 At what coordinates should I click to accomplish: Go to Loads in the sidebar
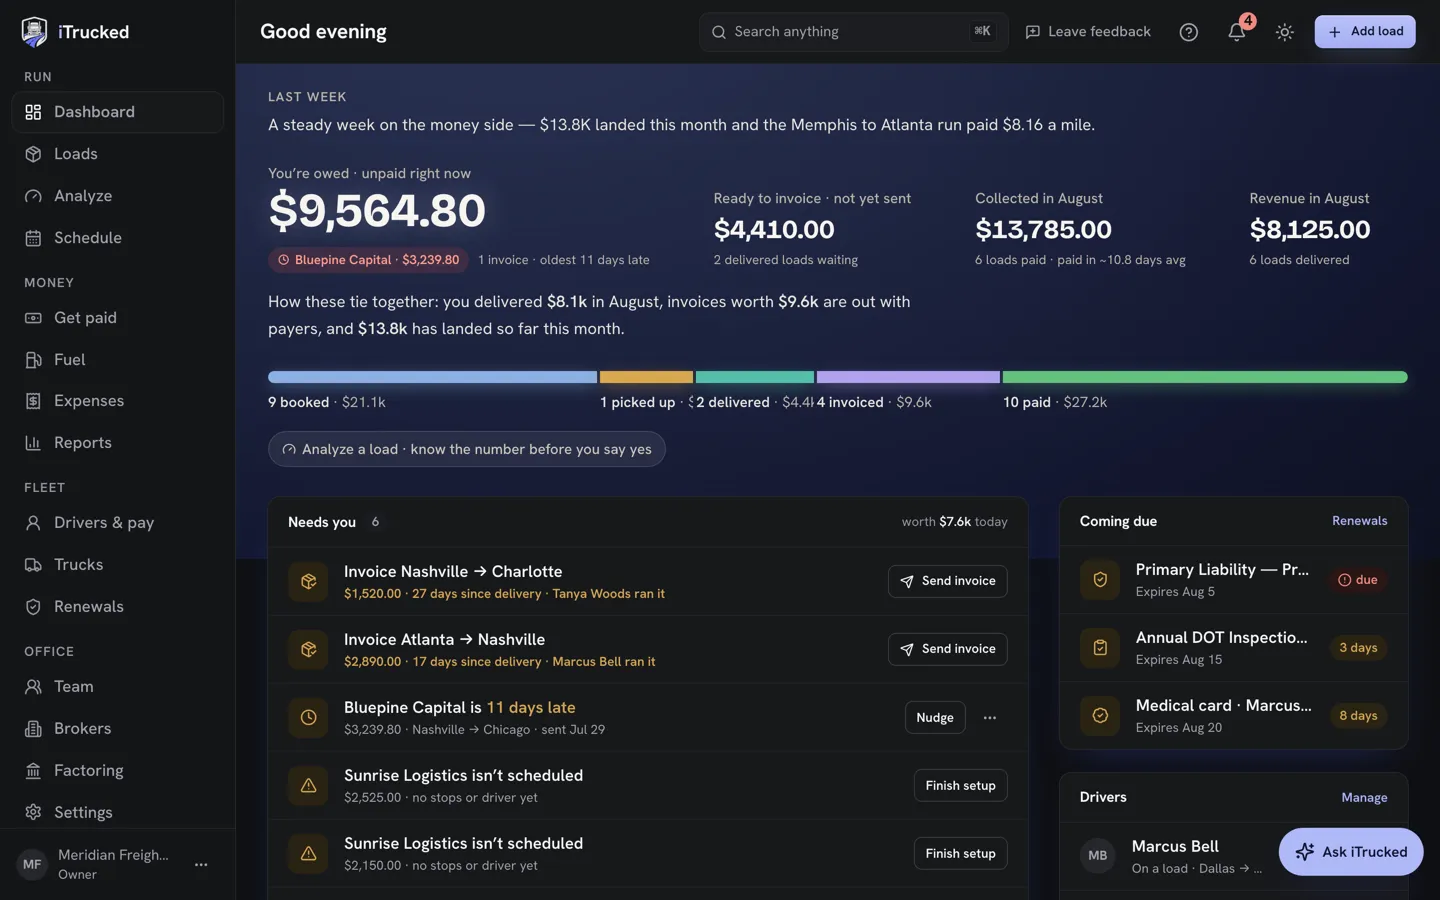117,154
